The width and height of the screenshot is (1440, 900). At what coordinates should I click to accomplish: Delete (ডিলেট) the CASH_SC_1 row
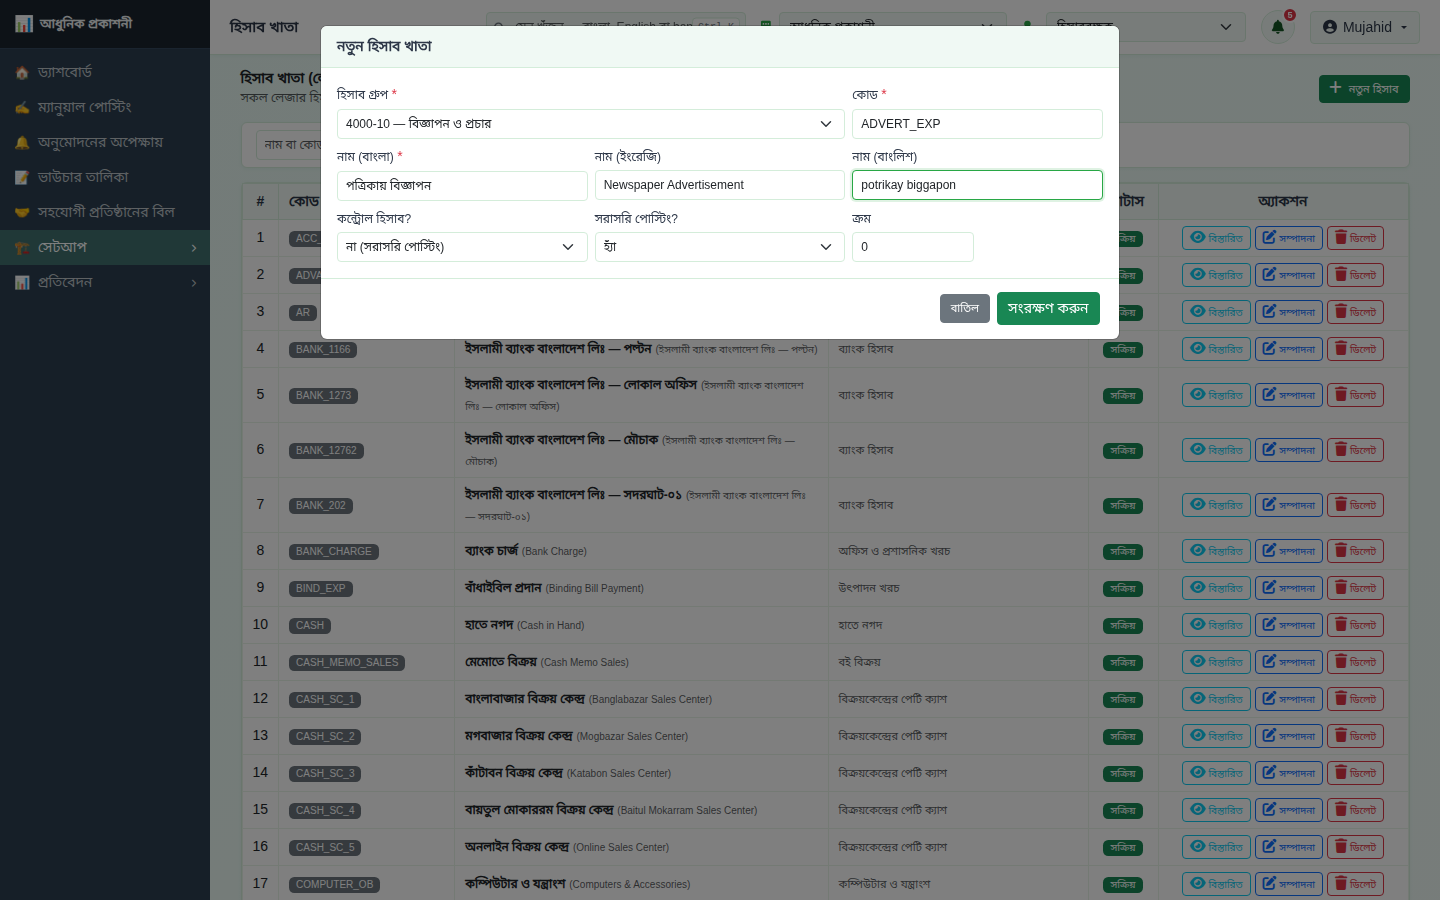click(1355, 699)
